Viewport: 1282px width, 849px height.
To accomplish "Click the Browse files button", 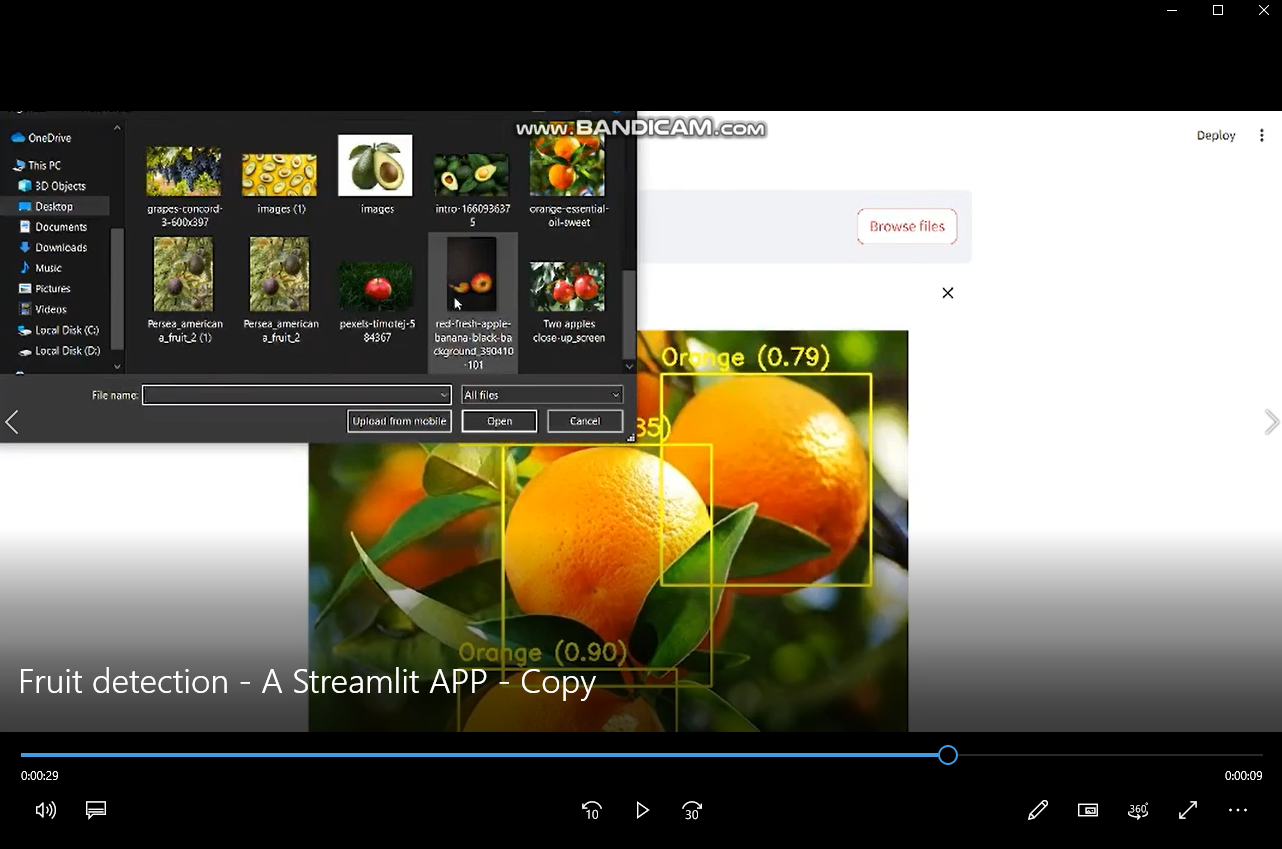I will coord(907,227).
